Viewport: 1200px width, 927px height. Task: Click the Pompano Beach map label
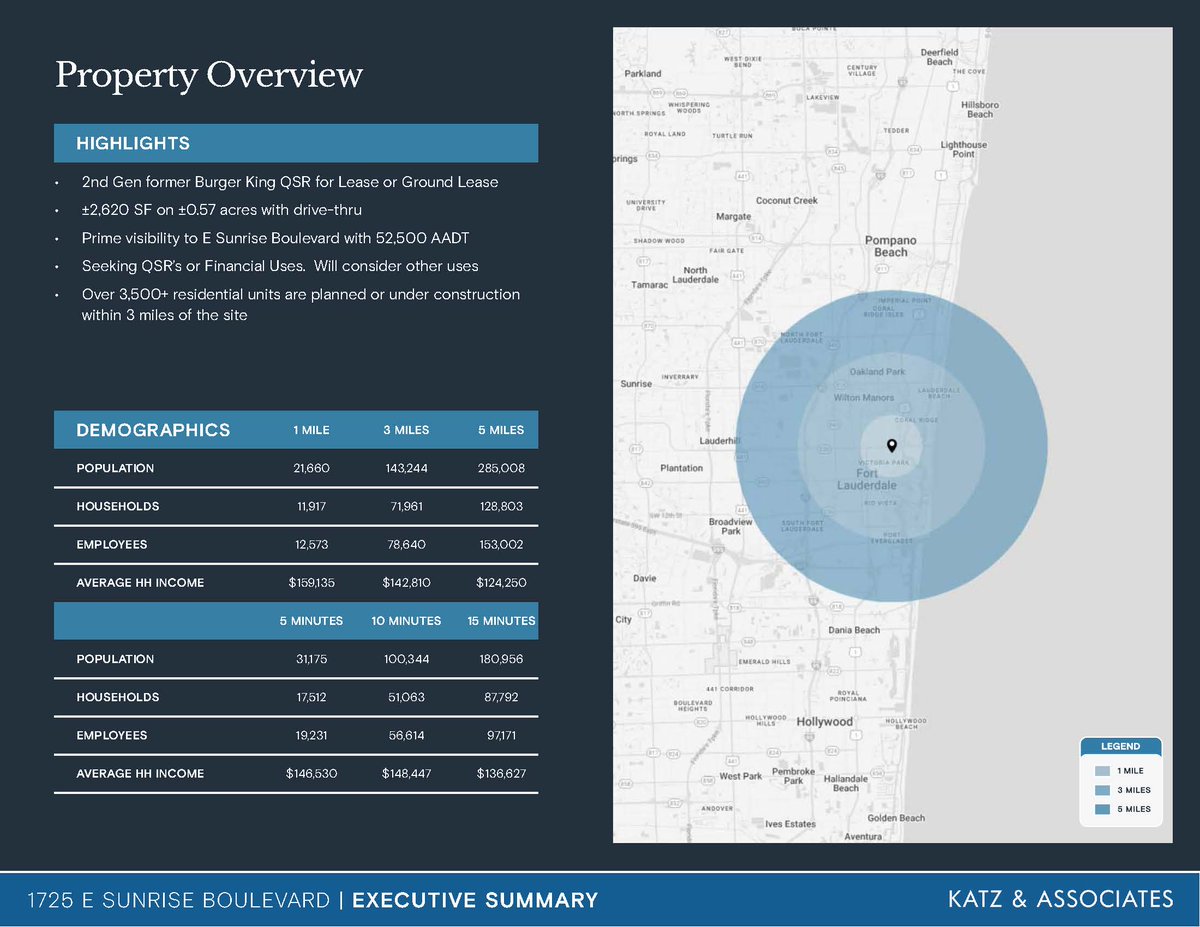[x=891, y=246]
